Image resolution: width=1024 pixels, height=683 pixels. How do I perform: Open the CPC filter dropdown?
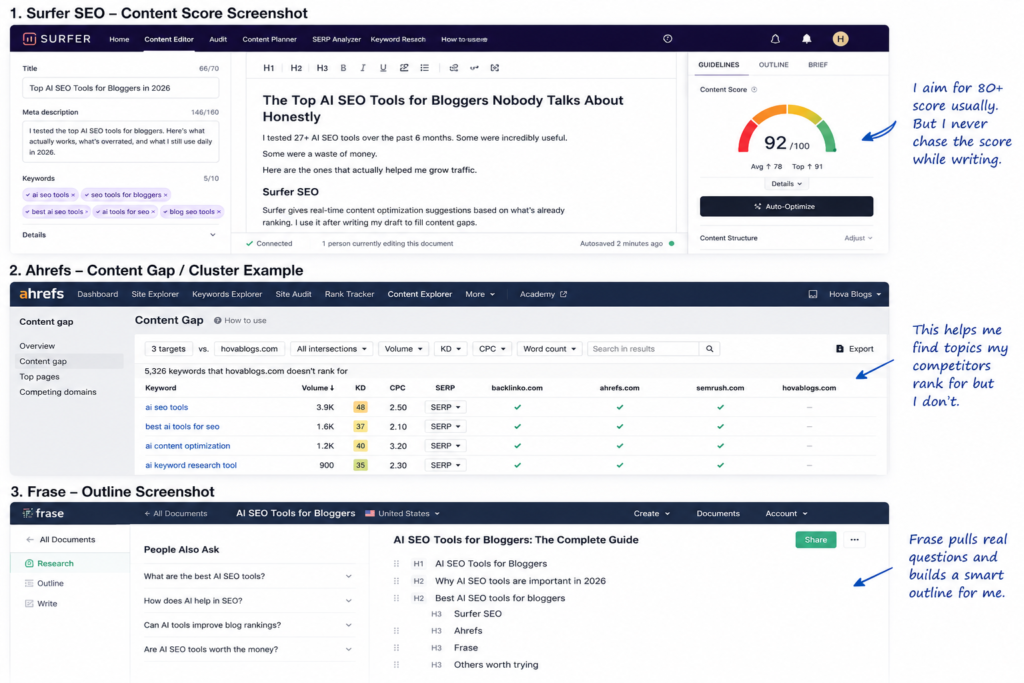pos(492,349)
